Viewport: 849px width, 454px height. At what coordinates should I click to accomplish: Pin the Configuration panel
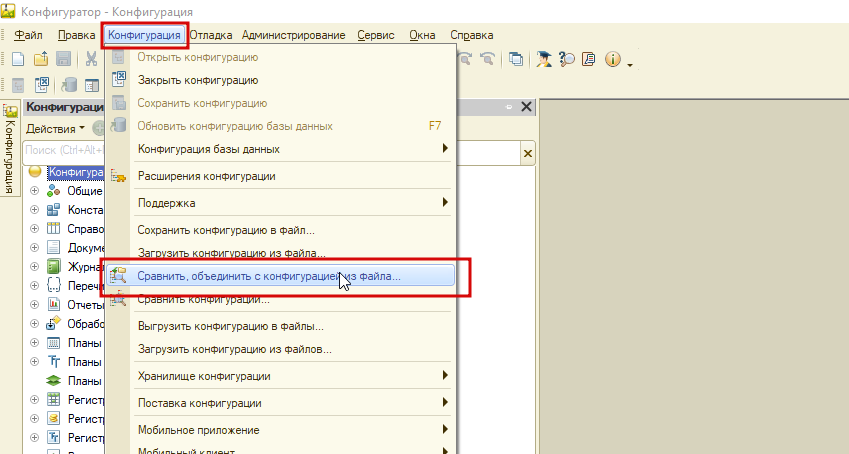click(x=508, y=107)
